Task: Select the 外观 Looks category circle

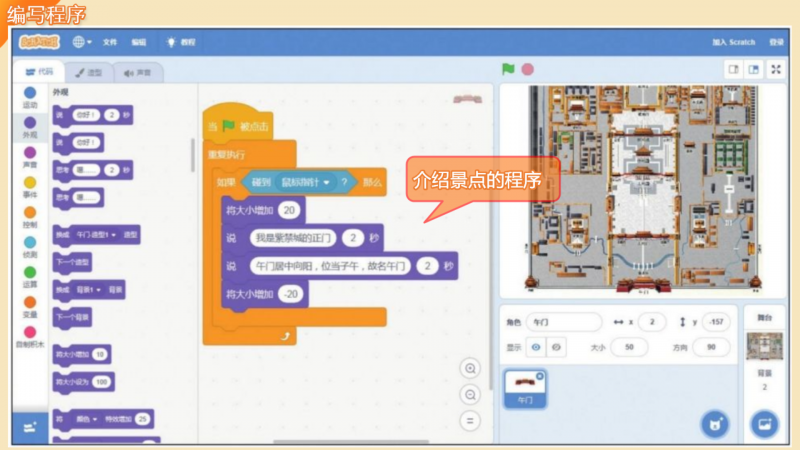Action: (30, 122)
